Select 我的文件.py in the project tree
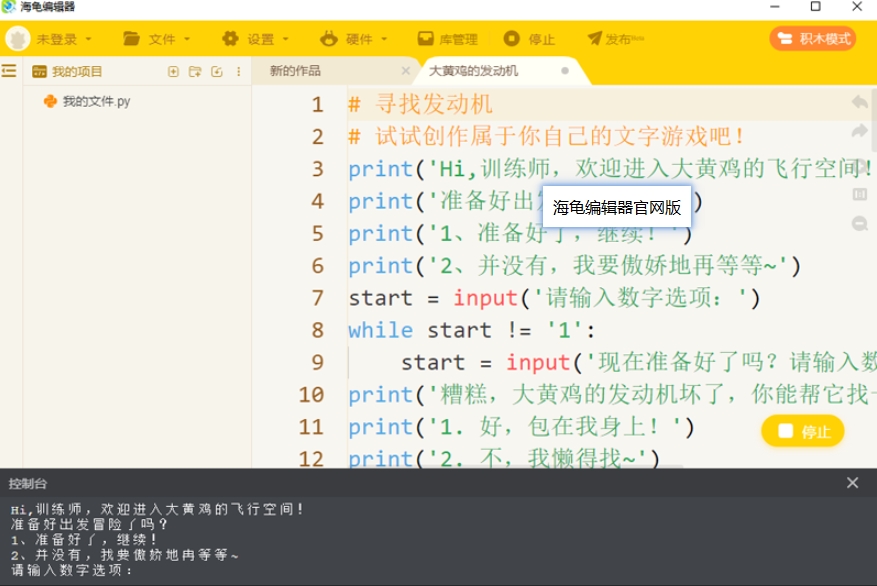The height and width of the screenshot is (586, 877). click(96, 101)
